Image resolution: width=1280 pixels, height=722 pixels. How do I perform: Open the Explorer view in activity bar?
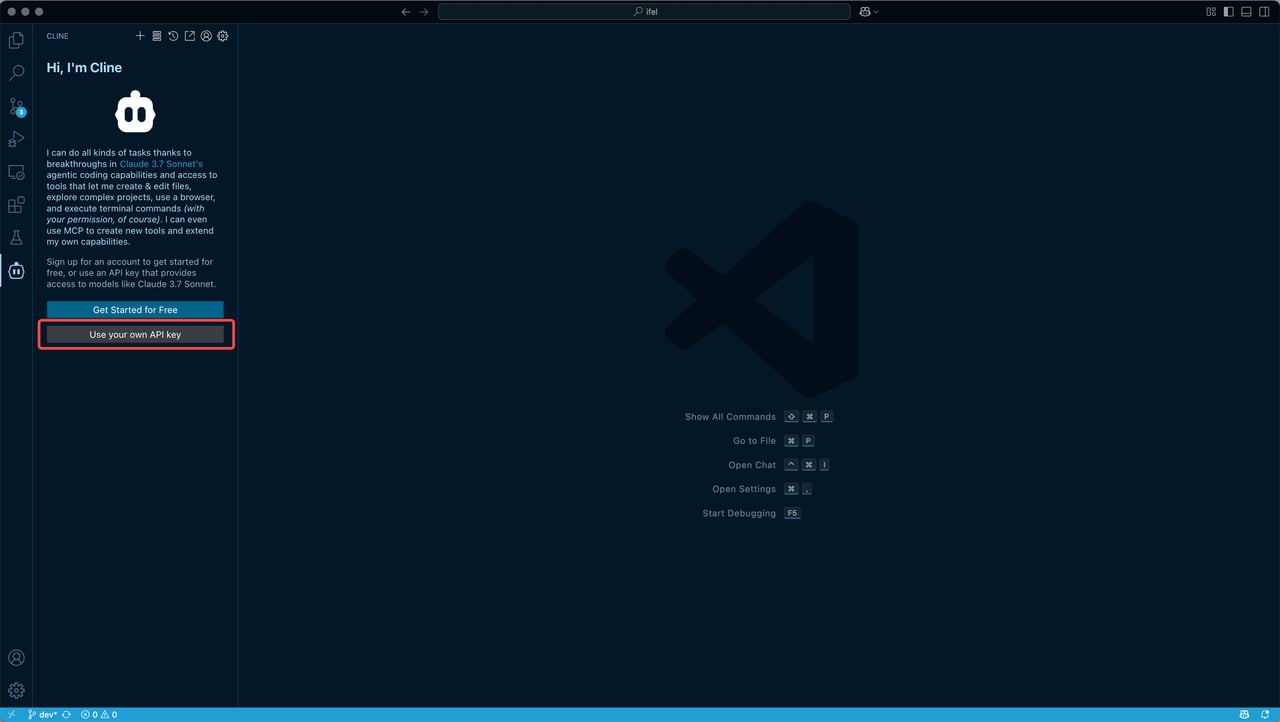tap(16, 41)
